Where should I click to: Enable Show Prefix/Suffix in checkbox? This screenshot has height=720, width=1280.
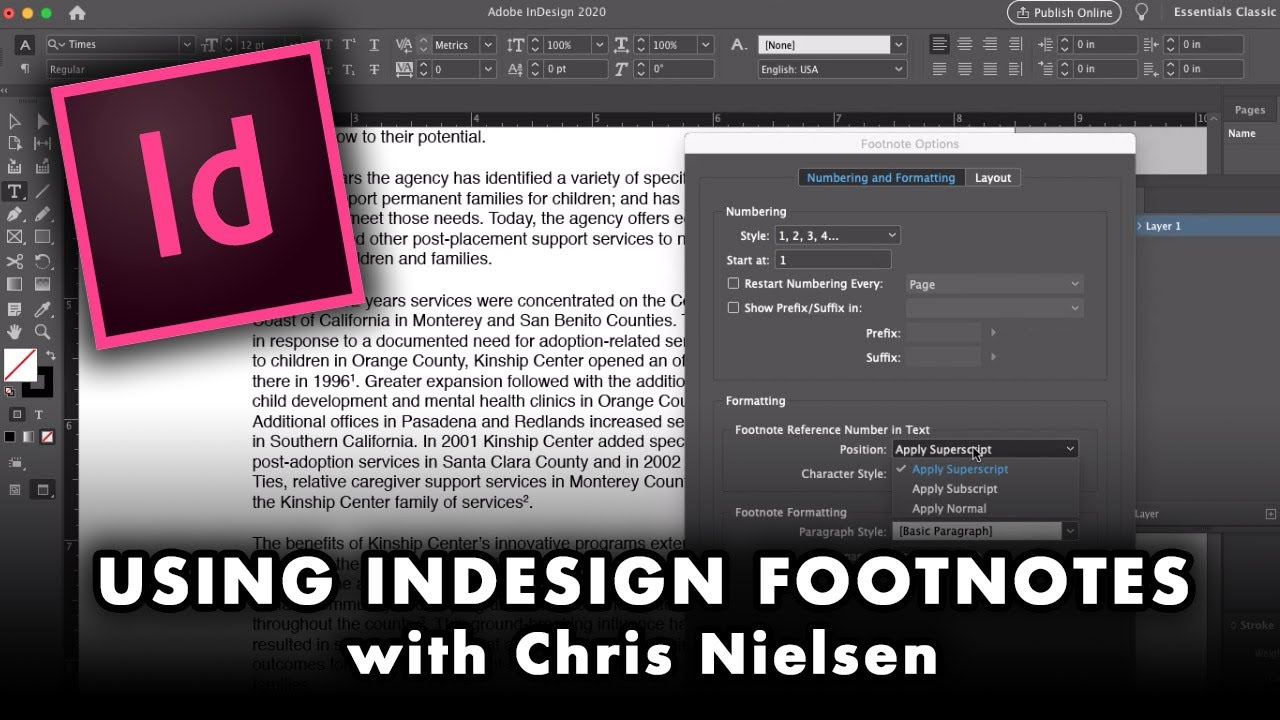(x=734, y=308)
